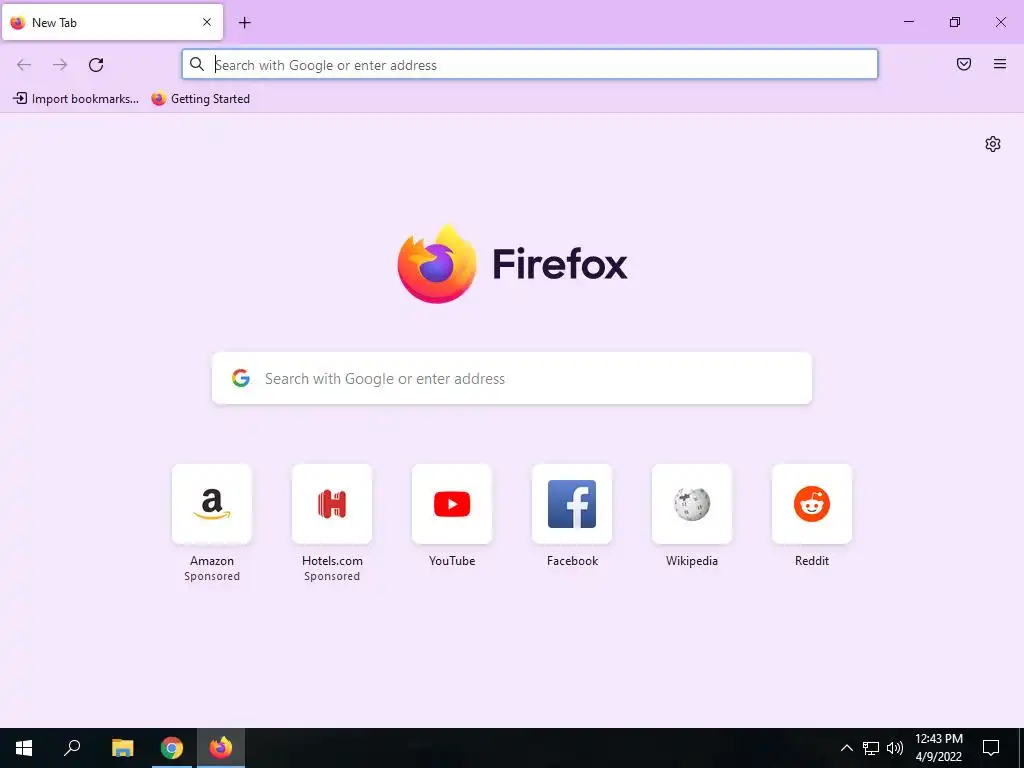Open a new tab with plus button
The width and height of the screenshot is (1024, 768).
tap(244, 23)
